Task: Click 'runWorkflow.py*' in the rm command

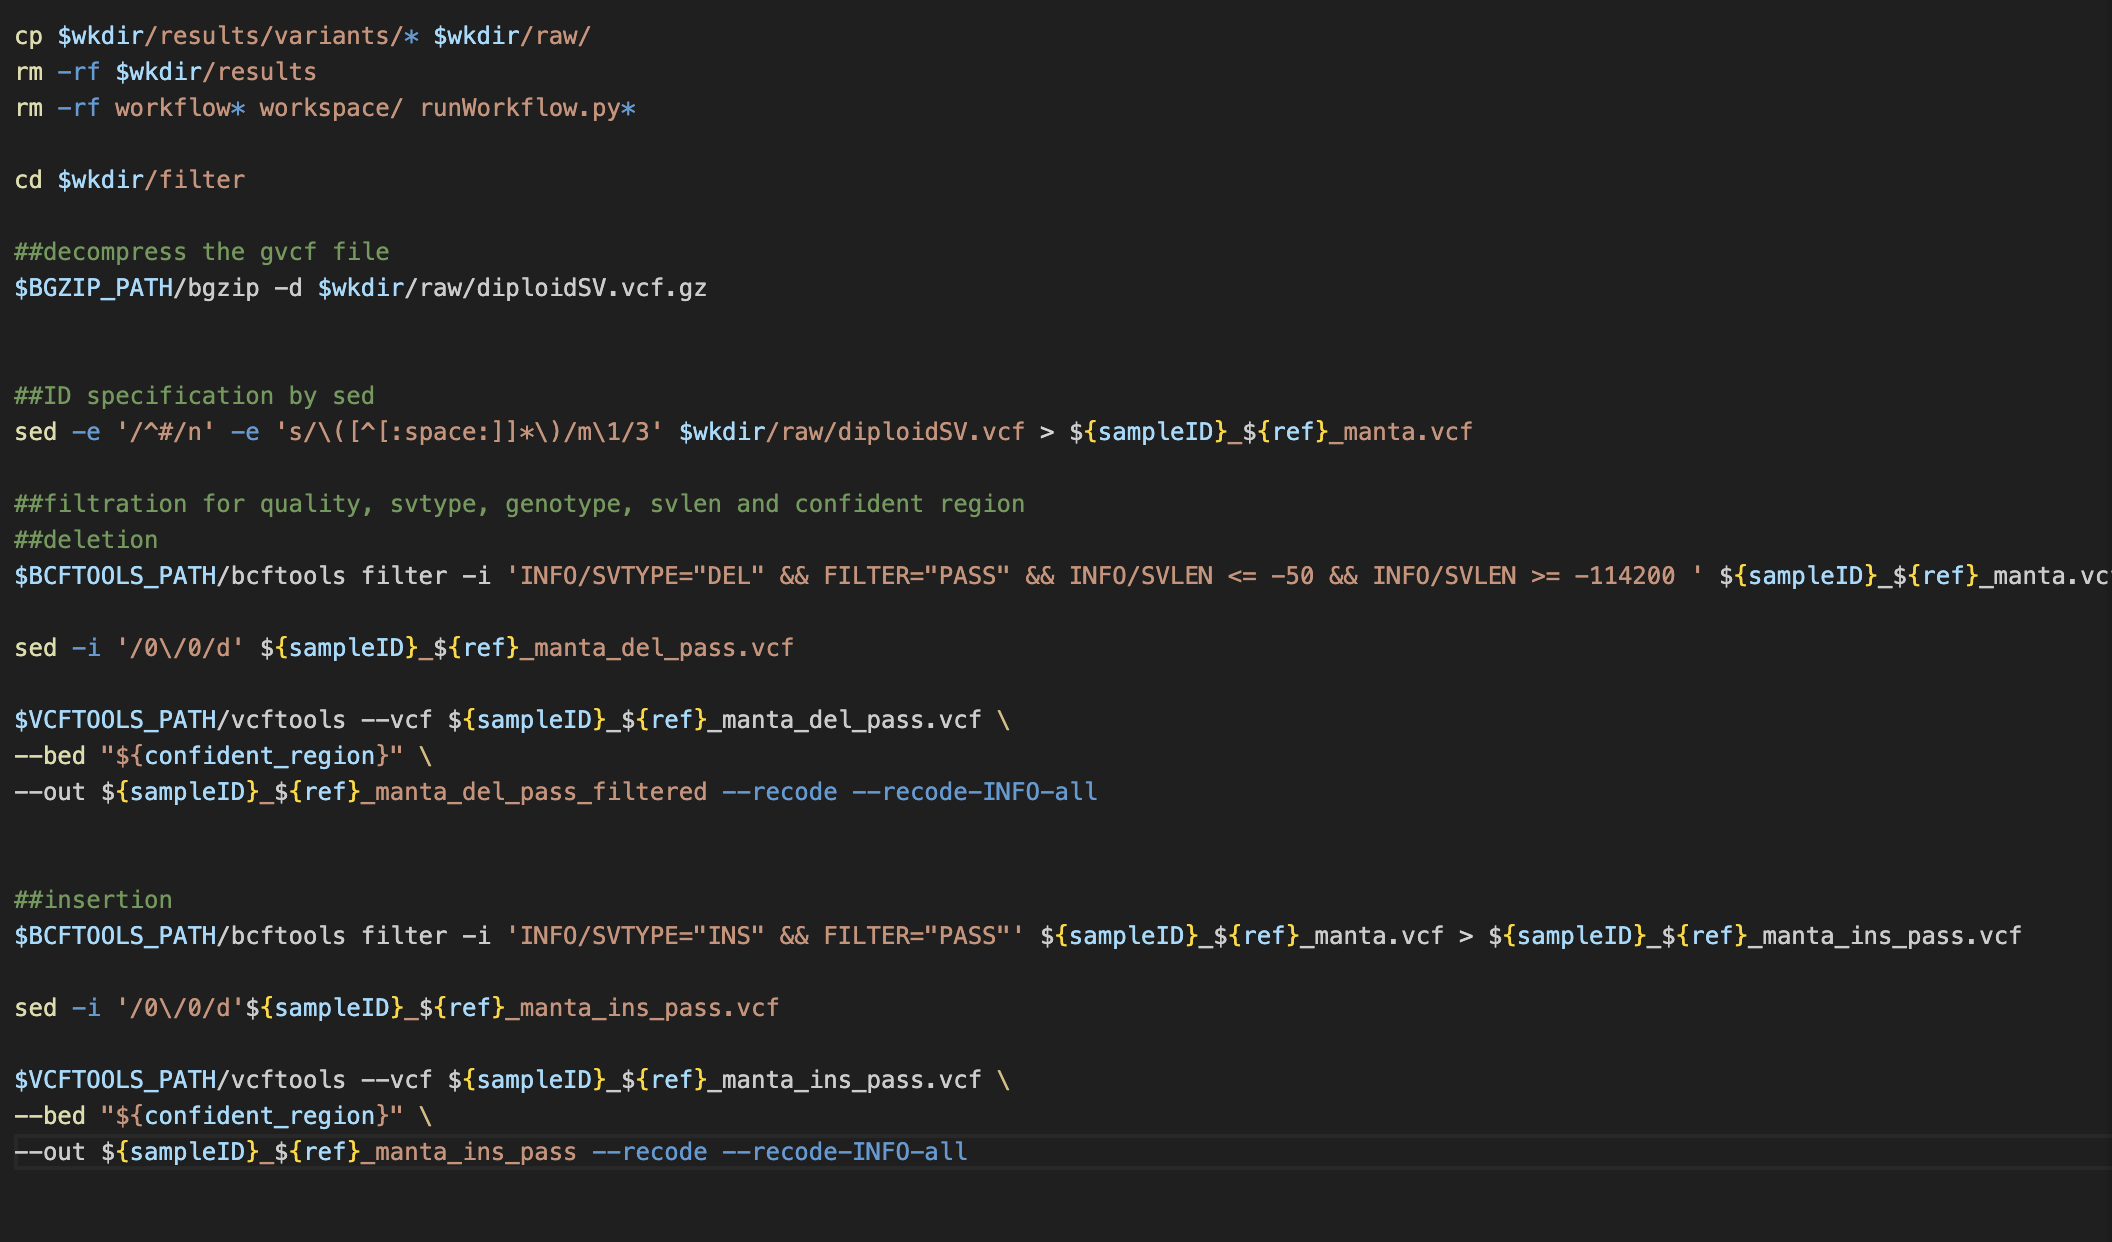Action: 527,108
